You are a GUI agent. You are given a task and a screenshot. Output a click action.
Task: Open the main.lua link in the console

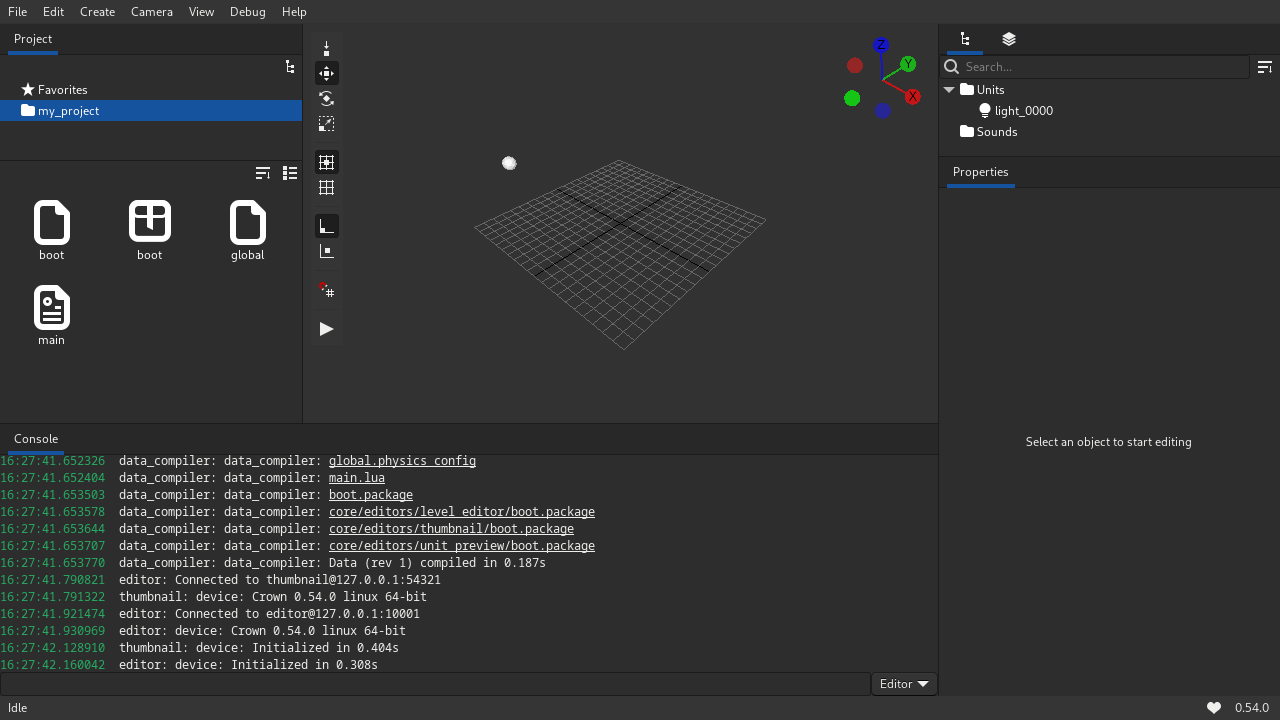coord(356,477)
